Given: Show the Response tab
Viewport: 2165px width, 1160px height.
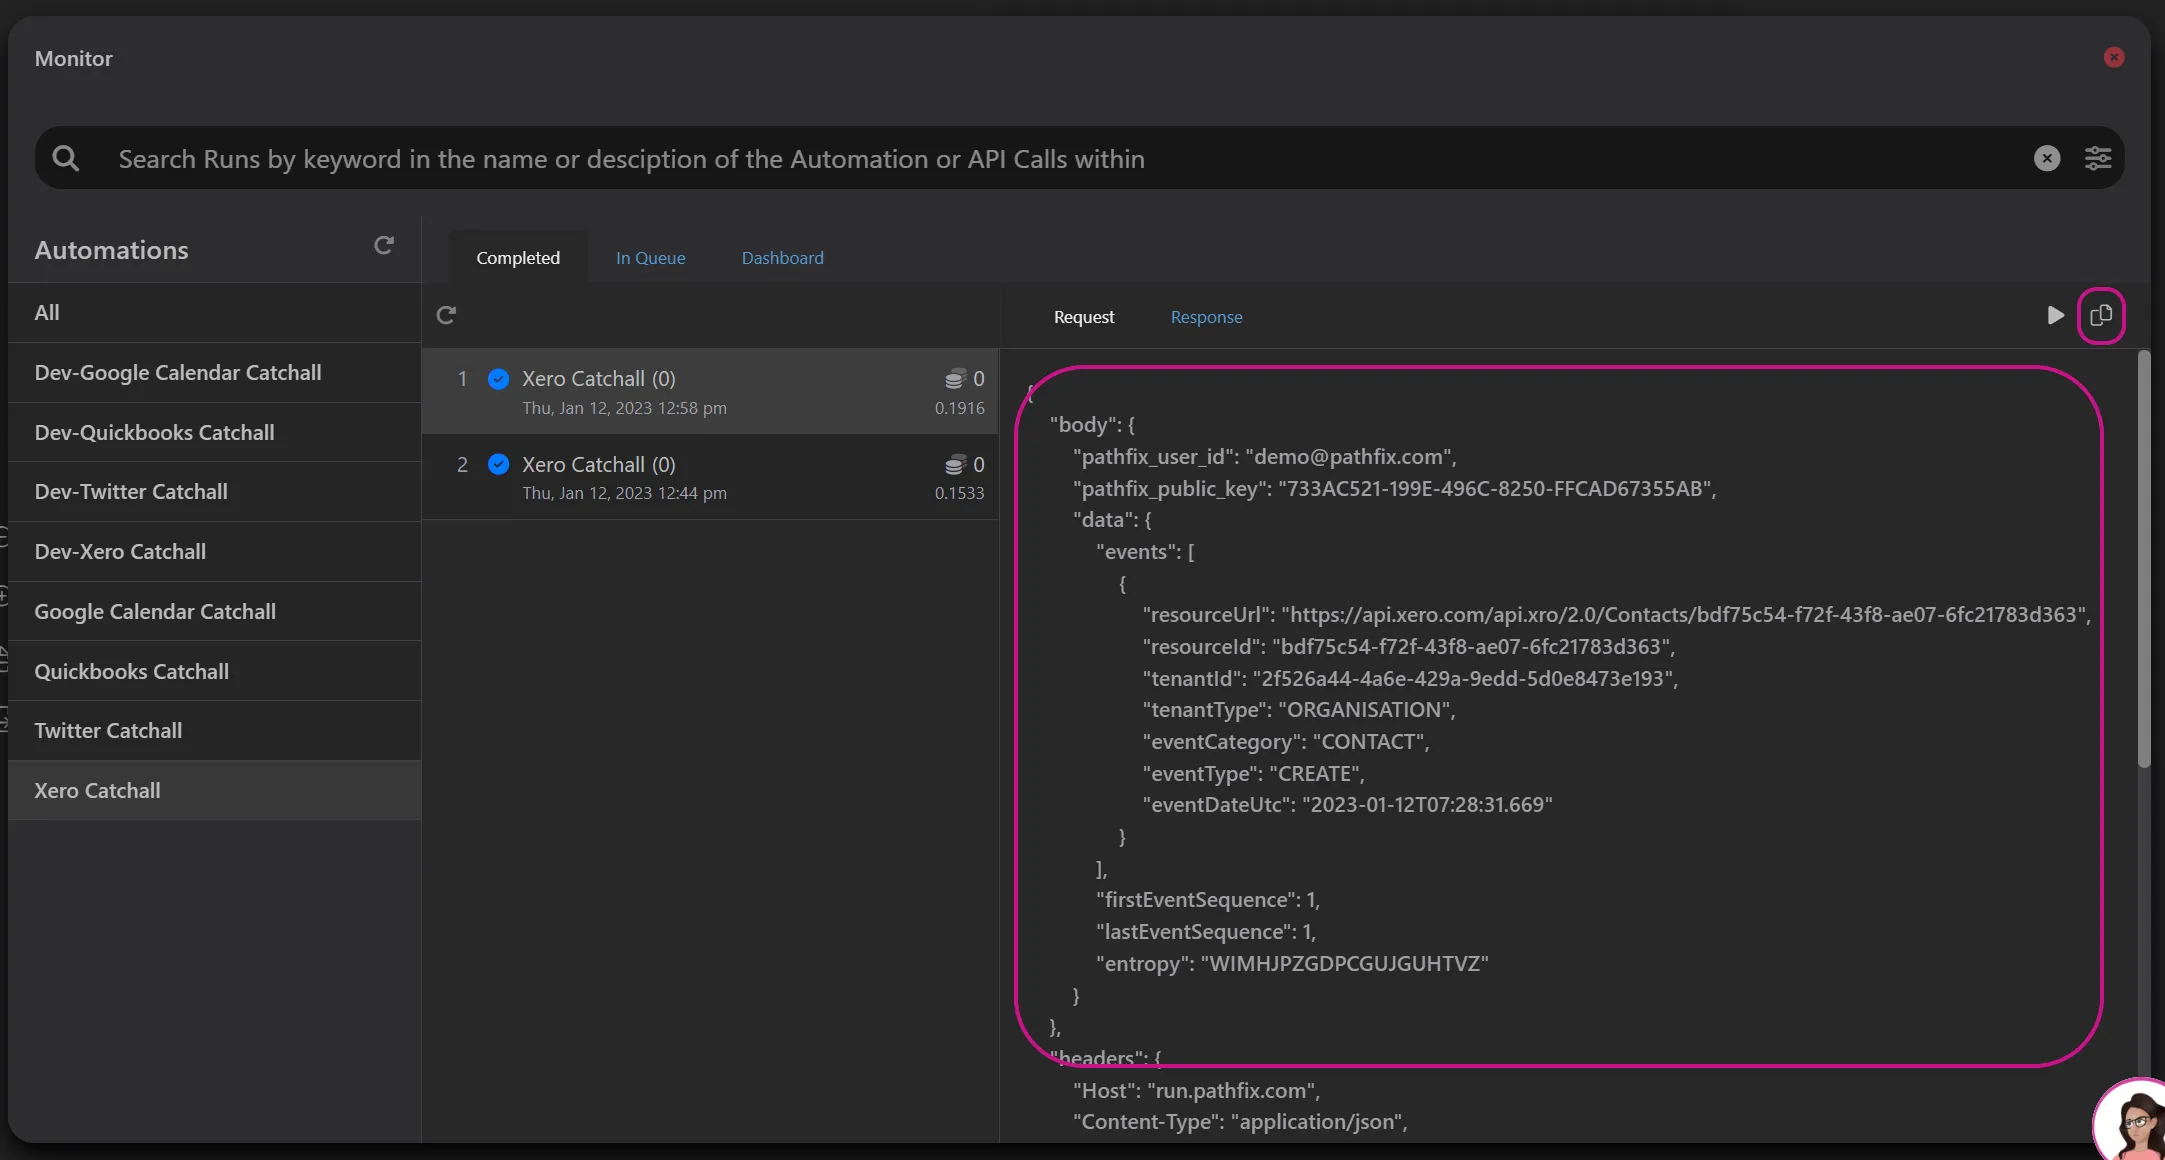Looking at the screenshot, I should (1206, 317).
